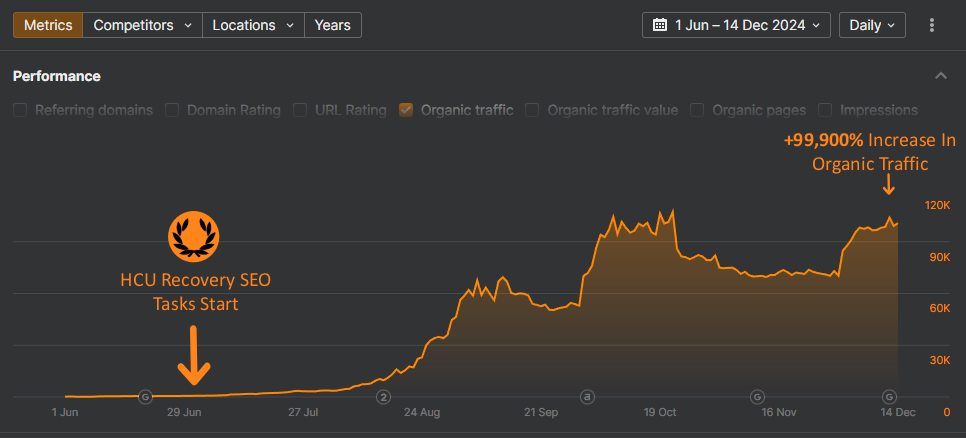Open the Competitors dropdown tab

point(142,25)
